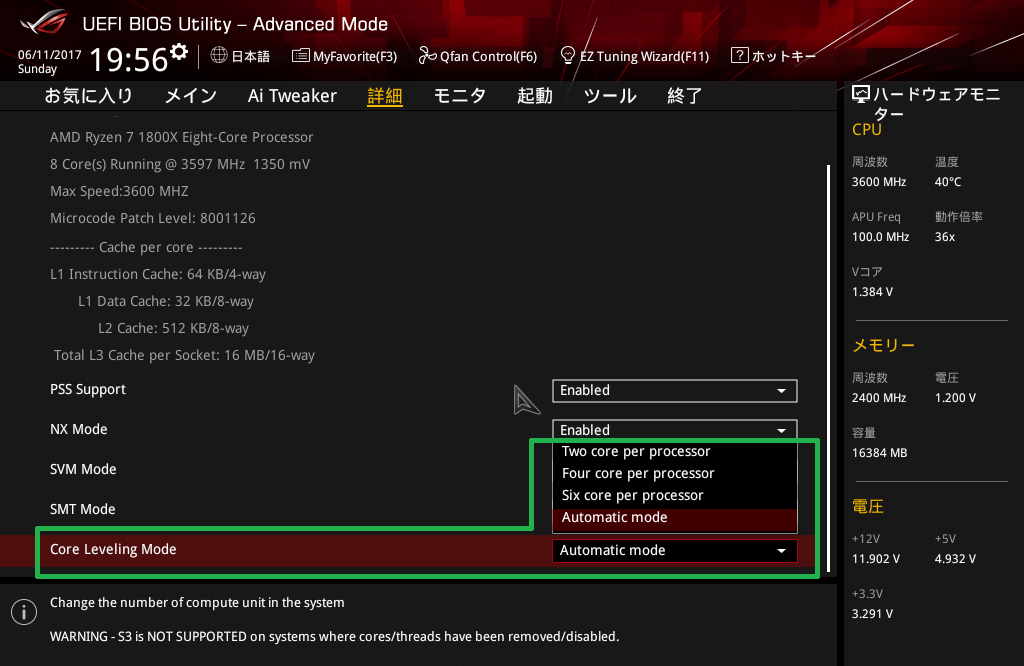Select the SVM Mode setting row
The width and height of the screenshot is (1024, 666).
(x=83, y=469)
